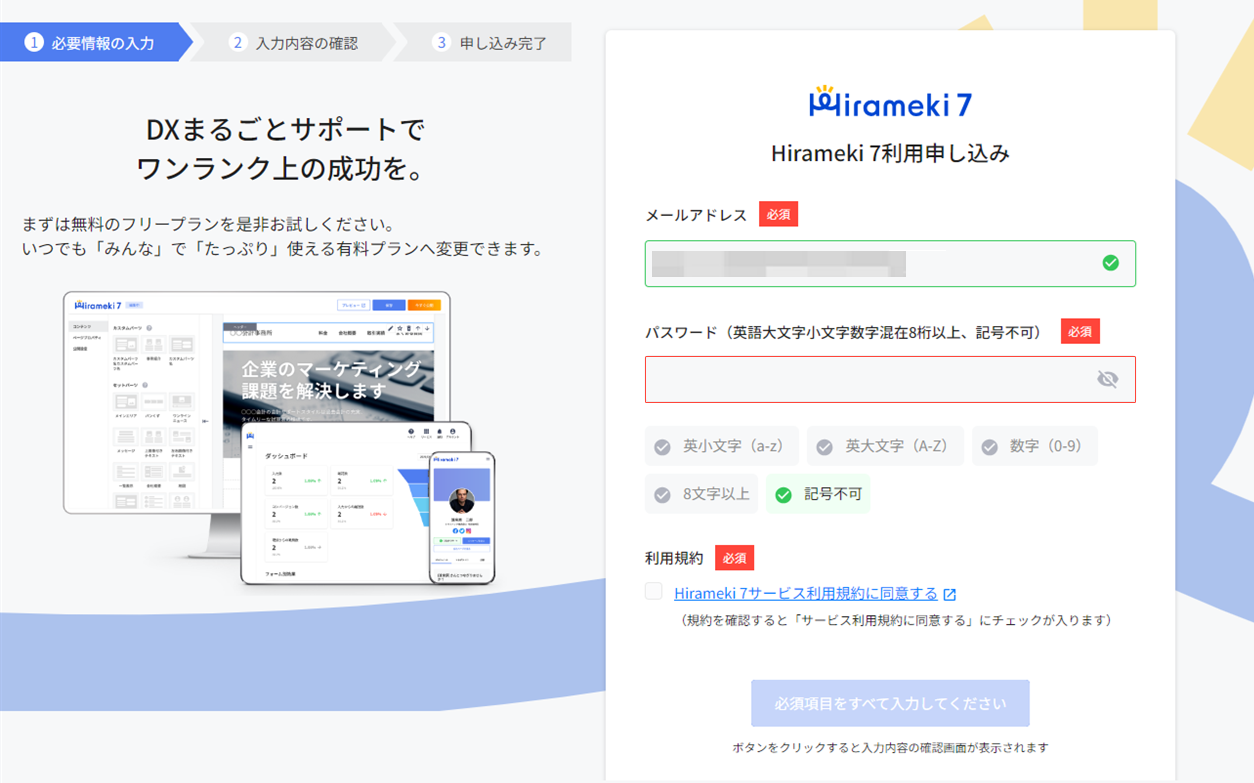Focus the パスワード input field
Image resolution: width=1254 pixels, height=783 pixels.
(x=890, y=379)
